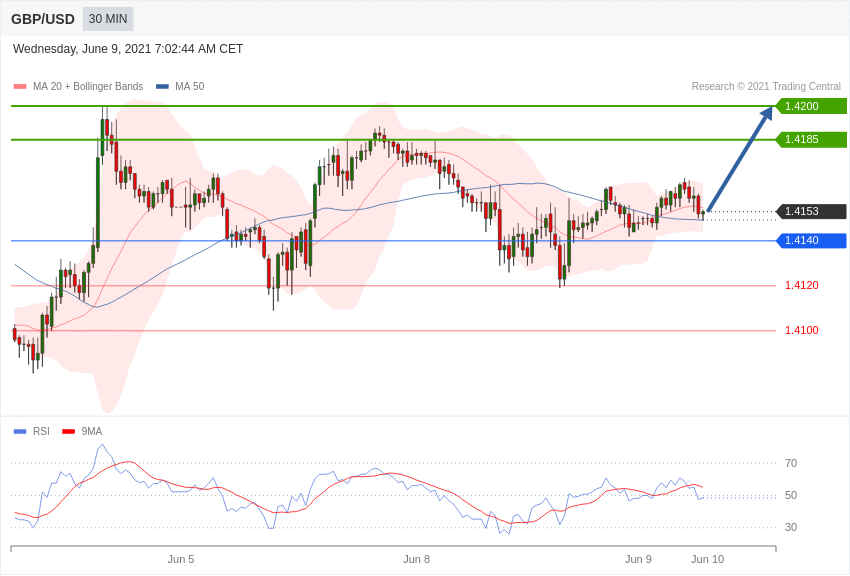Click the MA 20 + Bollinger Bands legend label
The height and width of the screenshot is (576, 850).
pyautogui.click(x=88, y=86)
